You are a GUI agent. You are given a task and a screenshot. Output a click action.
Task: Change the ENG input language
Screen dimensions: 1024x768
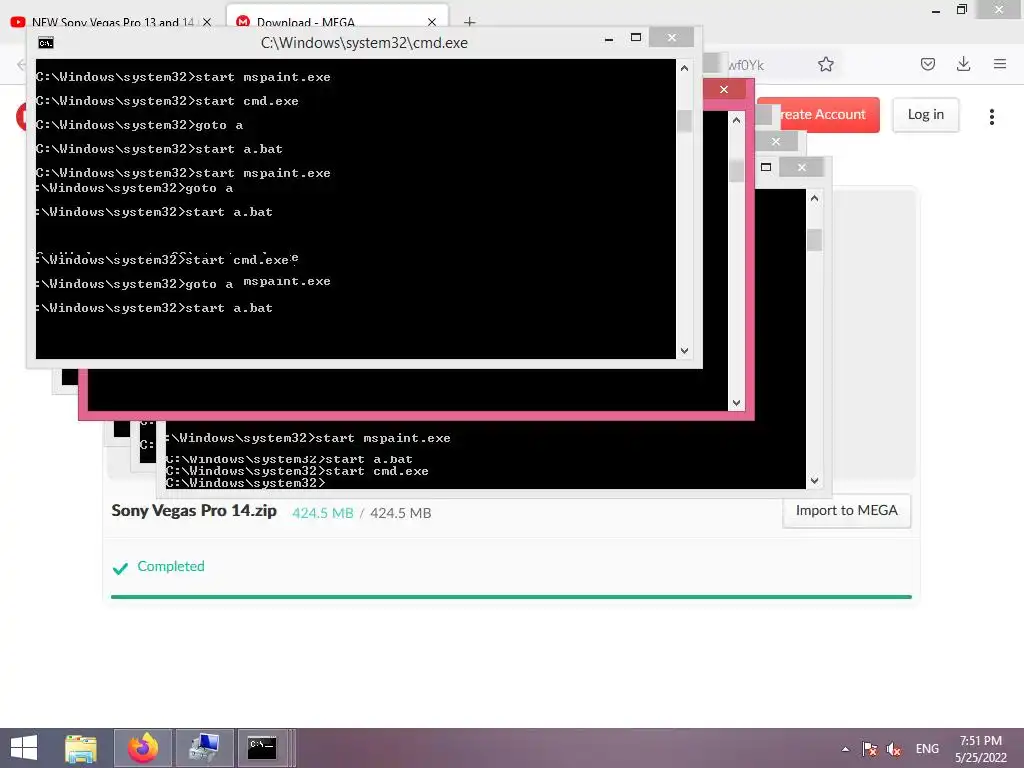pyautogui.click(x=927, y=749)
